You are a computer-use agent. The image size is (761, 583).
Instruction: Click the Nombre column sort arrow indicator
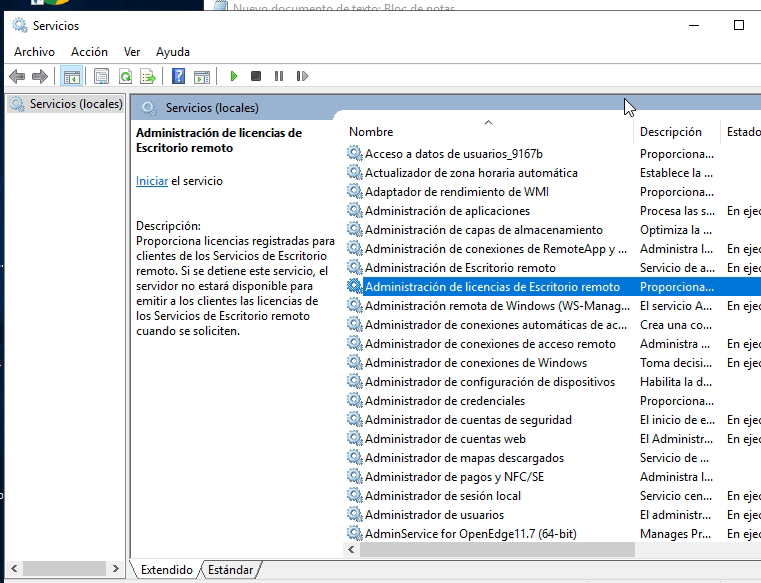(x=489, y=122)
